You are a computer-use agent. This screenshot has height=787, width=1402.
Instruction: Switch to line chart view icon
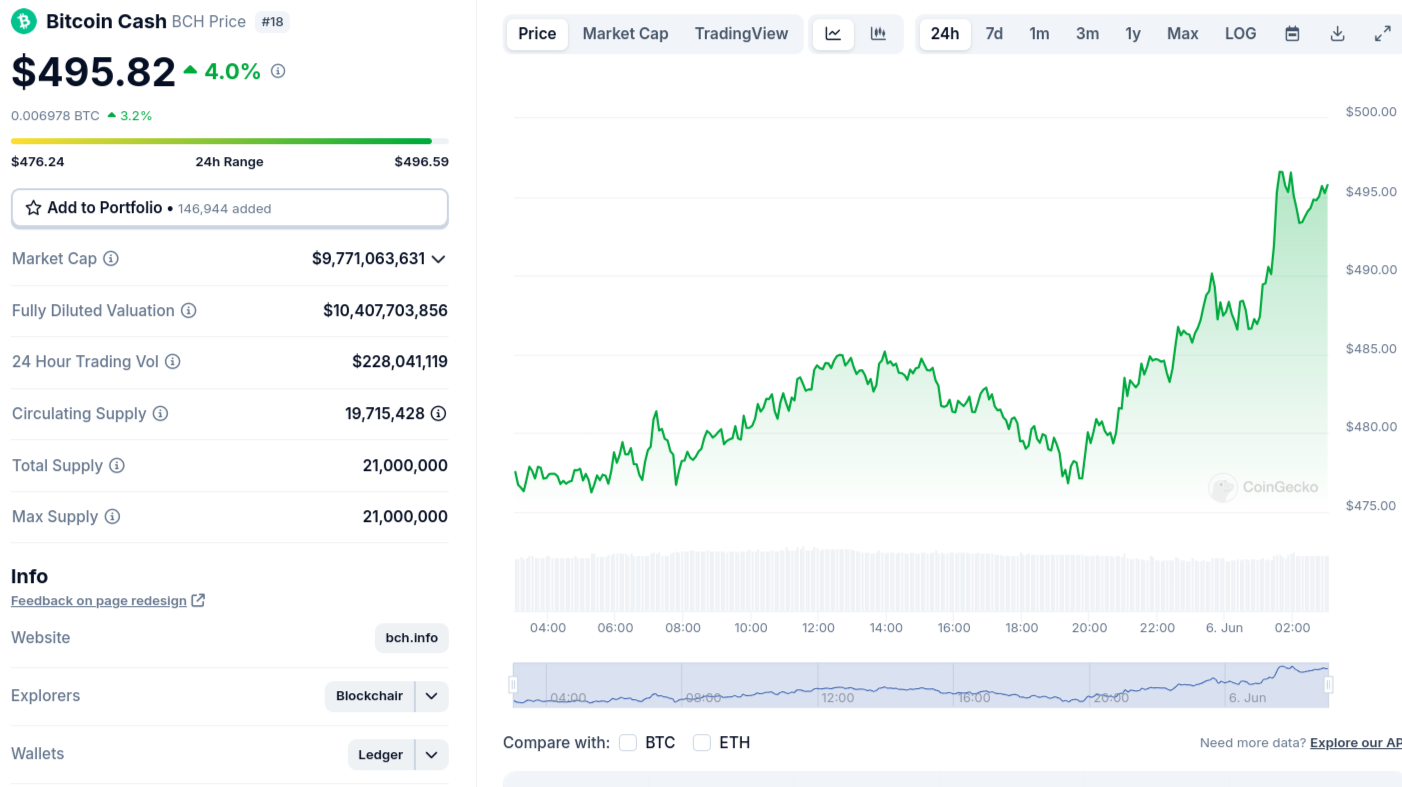tap(833, 33)
